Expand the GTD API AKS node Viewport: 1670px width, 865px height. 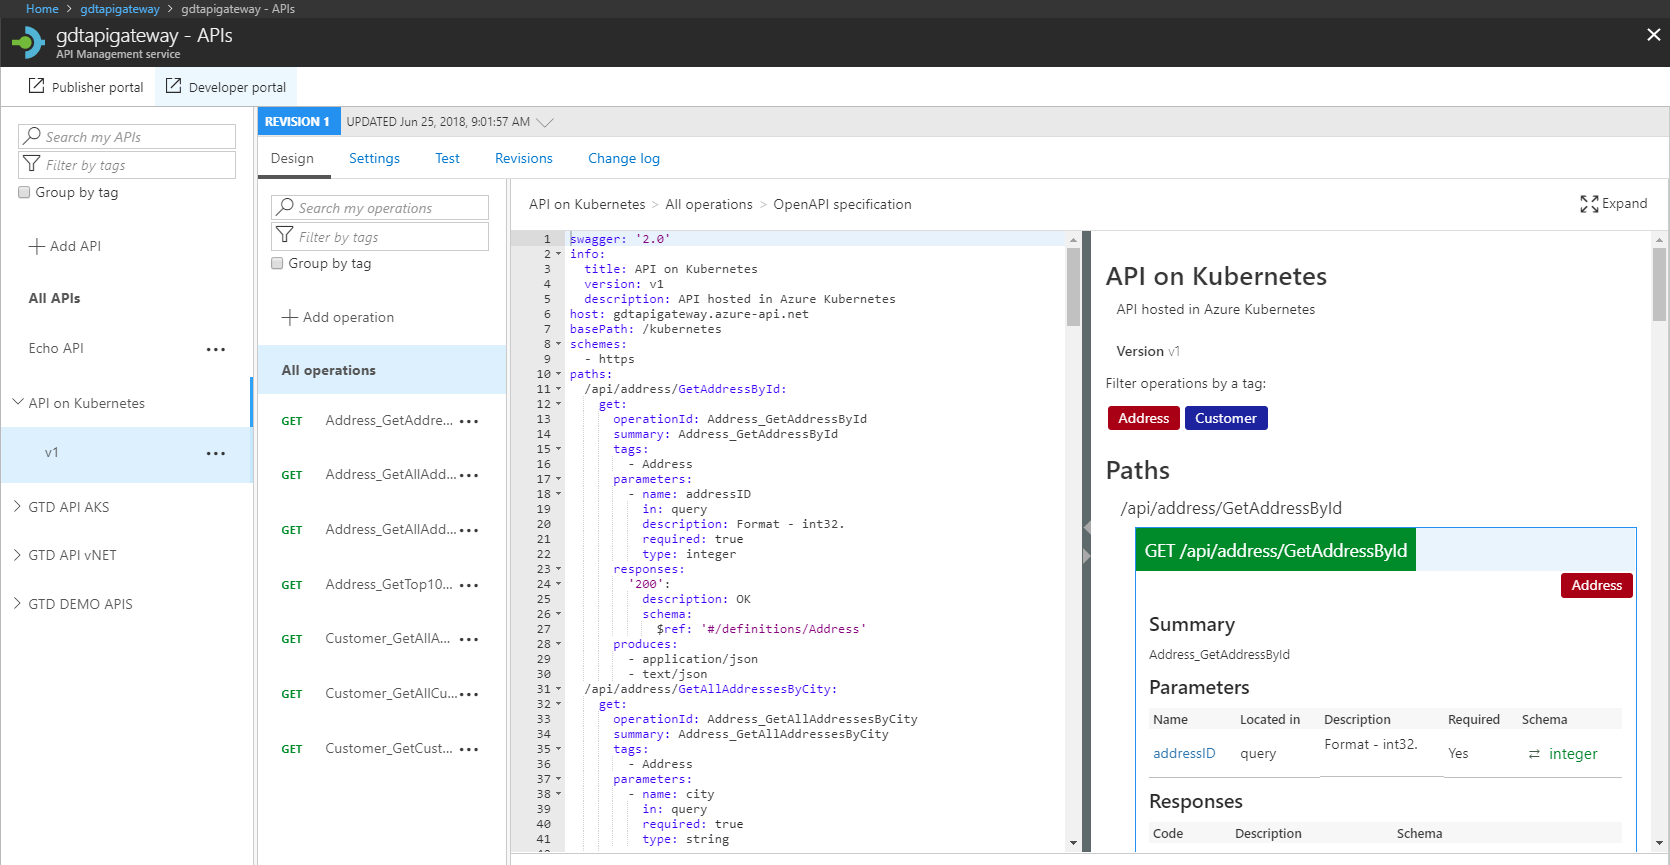[17, 506]
